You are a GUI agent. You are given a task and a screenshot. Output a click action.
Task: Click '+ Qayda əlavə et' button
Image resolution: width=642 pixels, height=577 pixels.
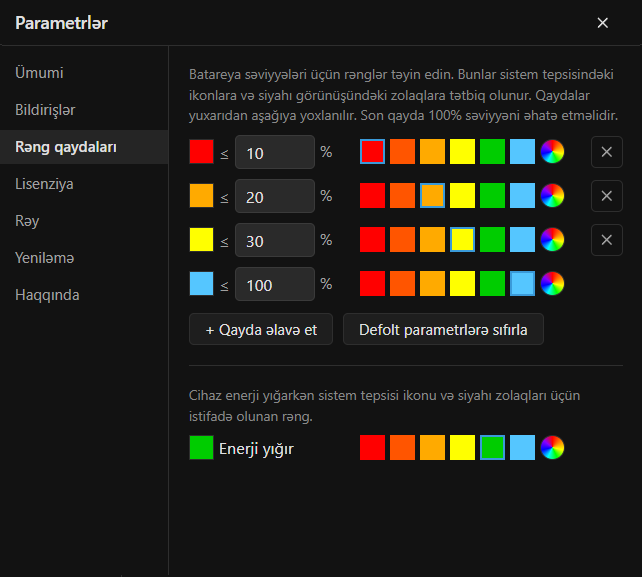coord(261,329)
